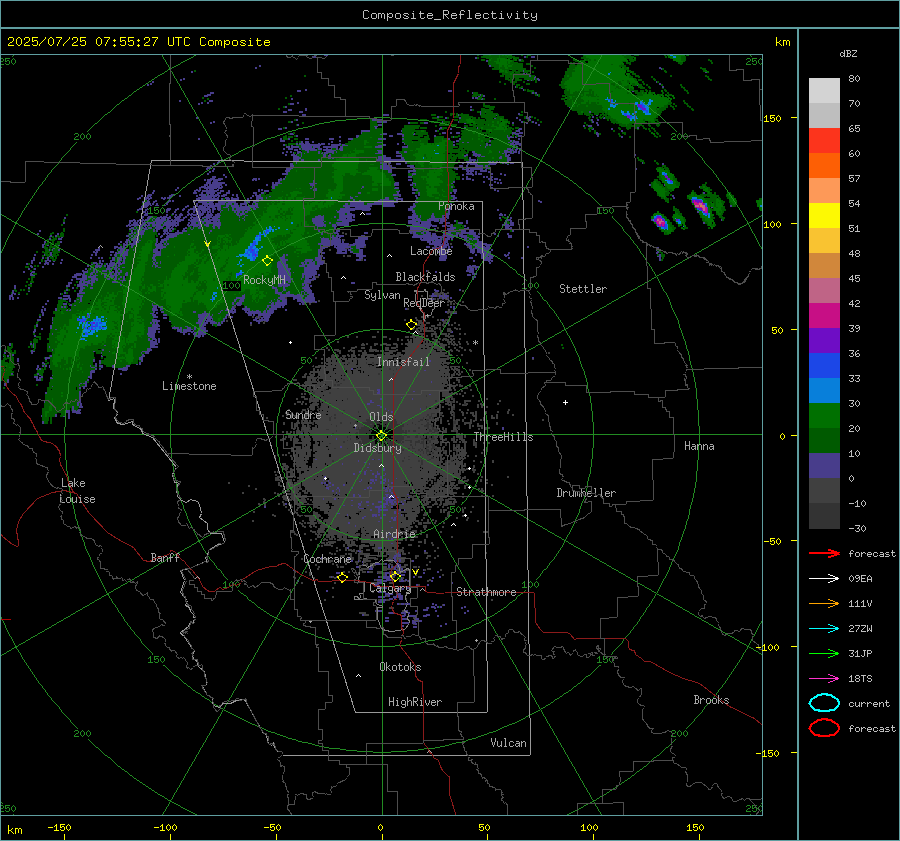
Task: Click the Drumheller city label
Action: [x=586, y=493]
